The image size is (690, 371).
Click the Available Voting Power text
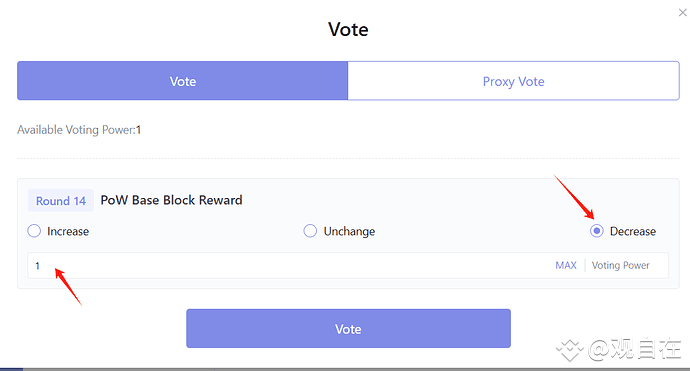coord(79,130)
